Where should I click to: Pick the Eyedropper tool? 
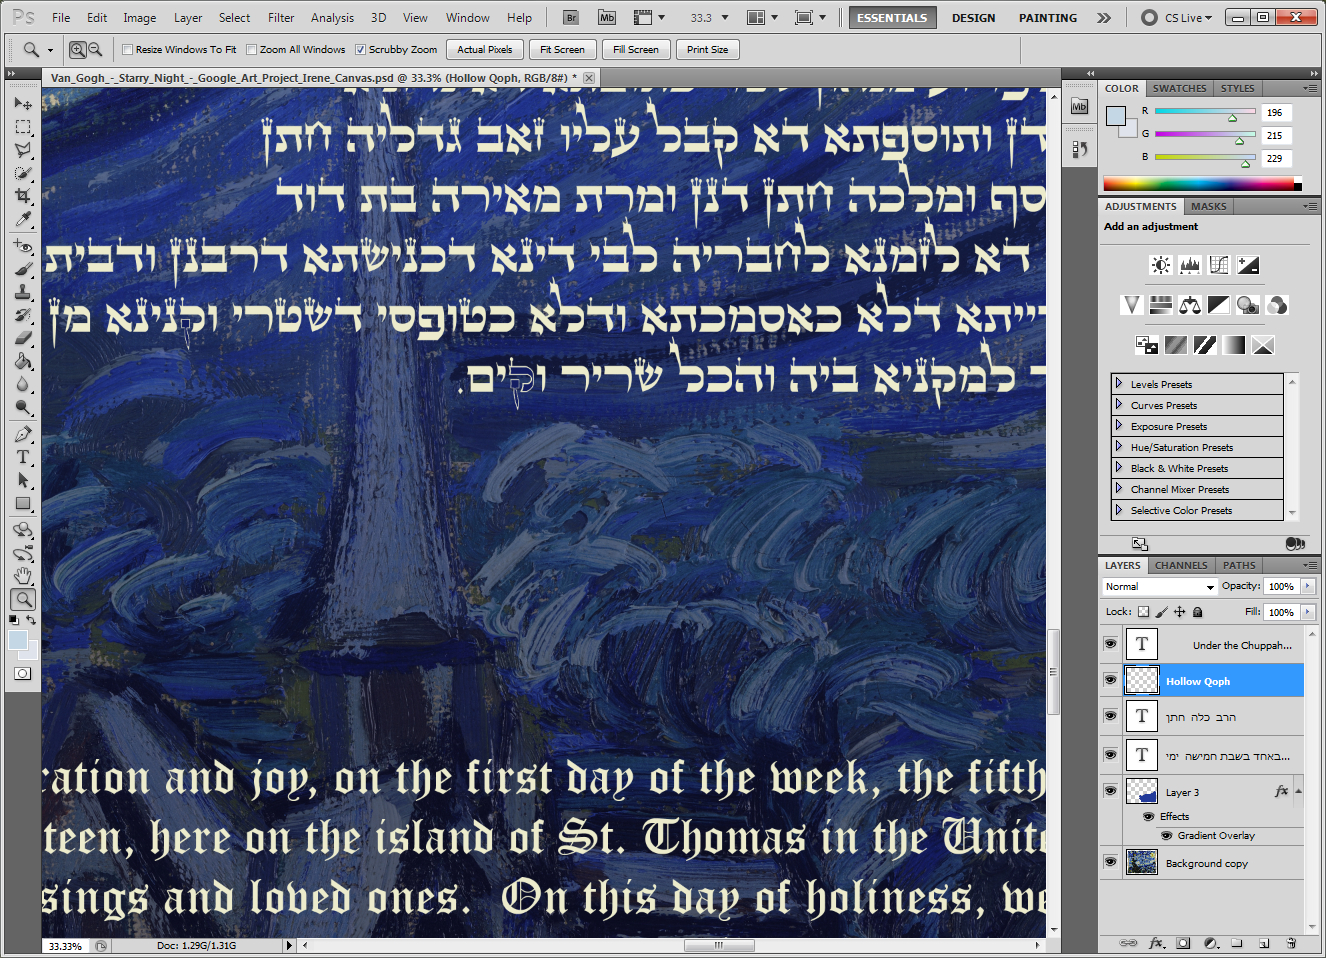pos(23,219)
